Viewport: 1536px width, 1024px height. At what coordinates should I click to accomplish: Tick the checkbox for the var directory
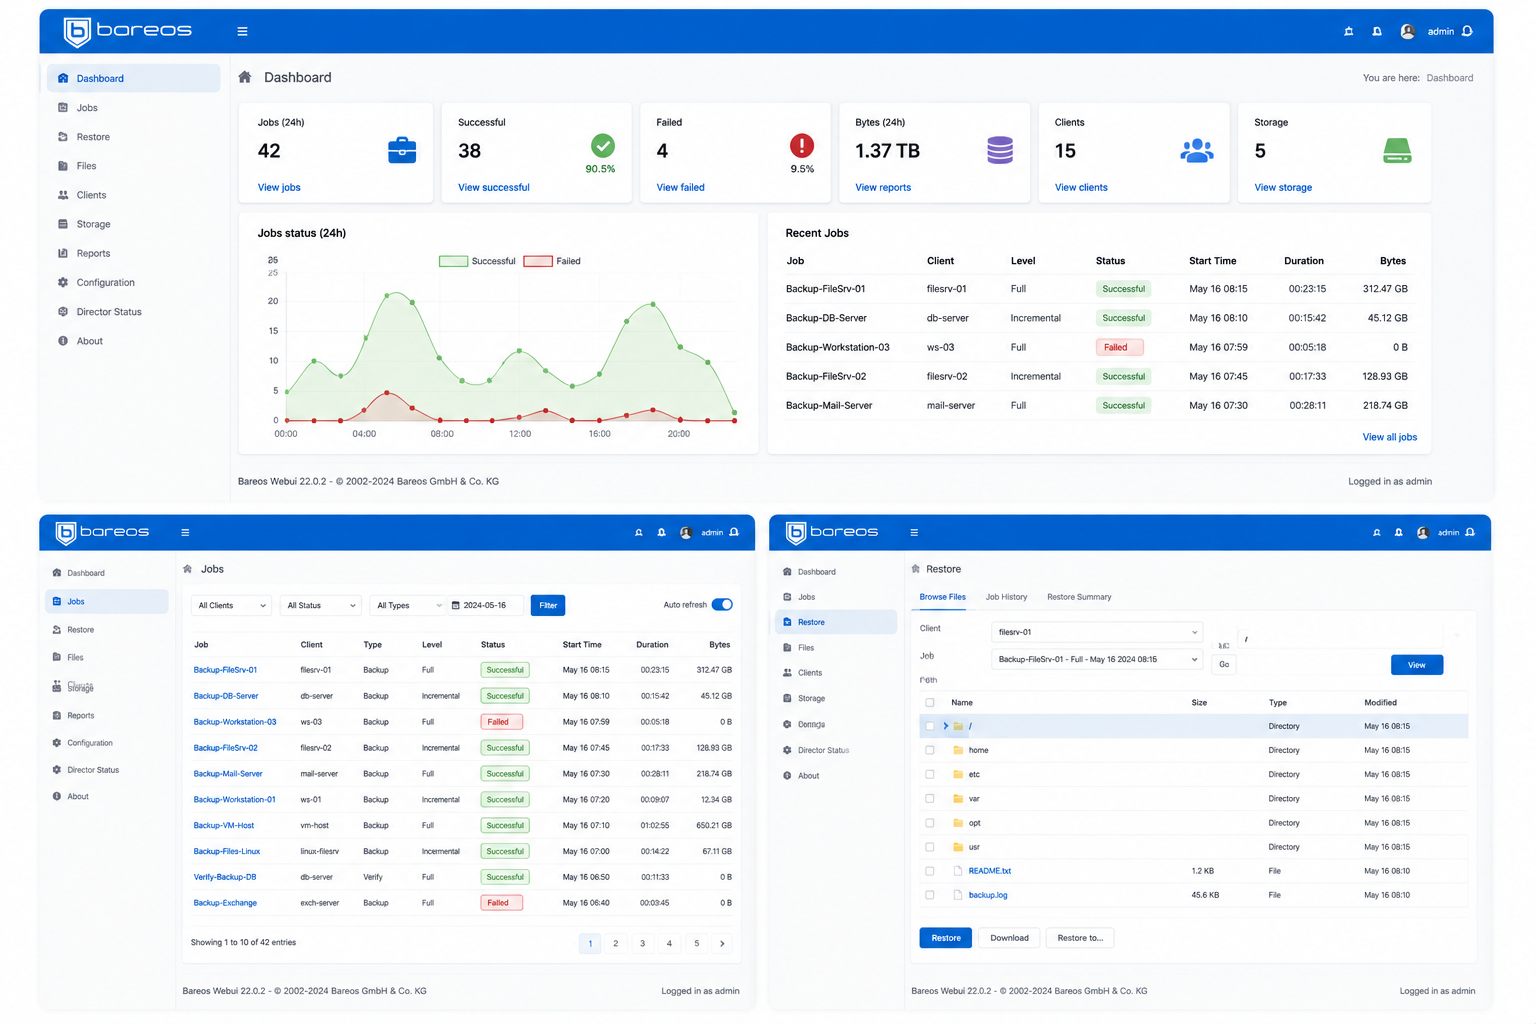click(930, 799)
